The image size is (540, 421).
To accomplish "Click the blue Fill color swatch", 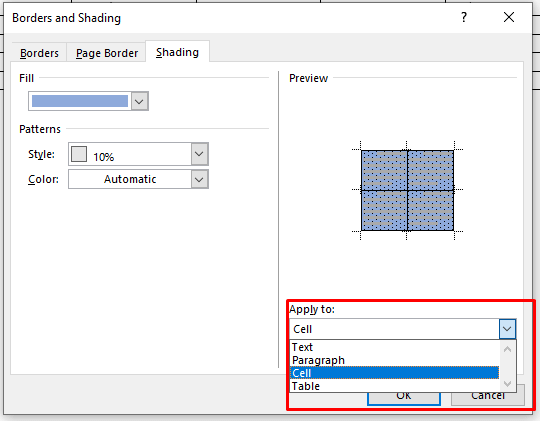I will 80,101.
